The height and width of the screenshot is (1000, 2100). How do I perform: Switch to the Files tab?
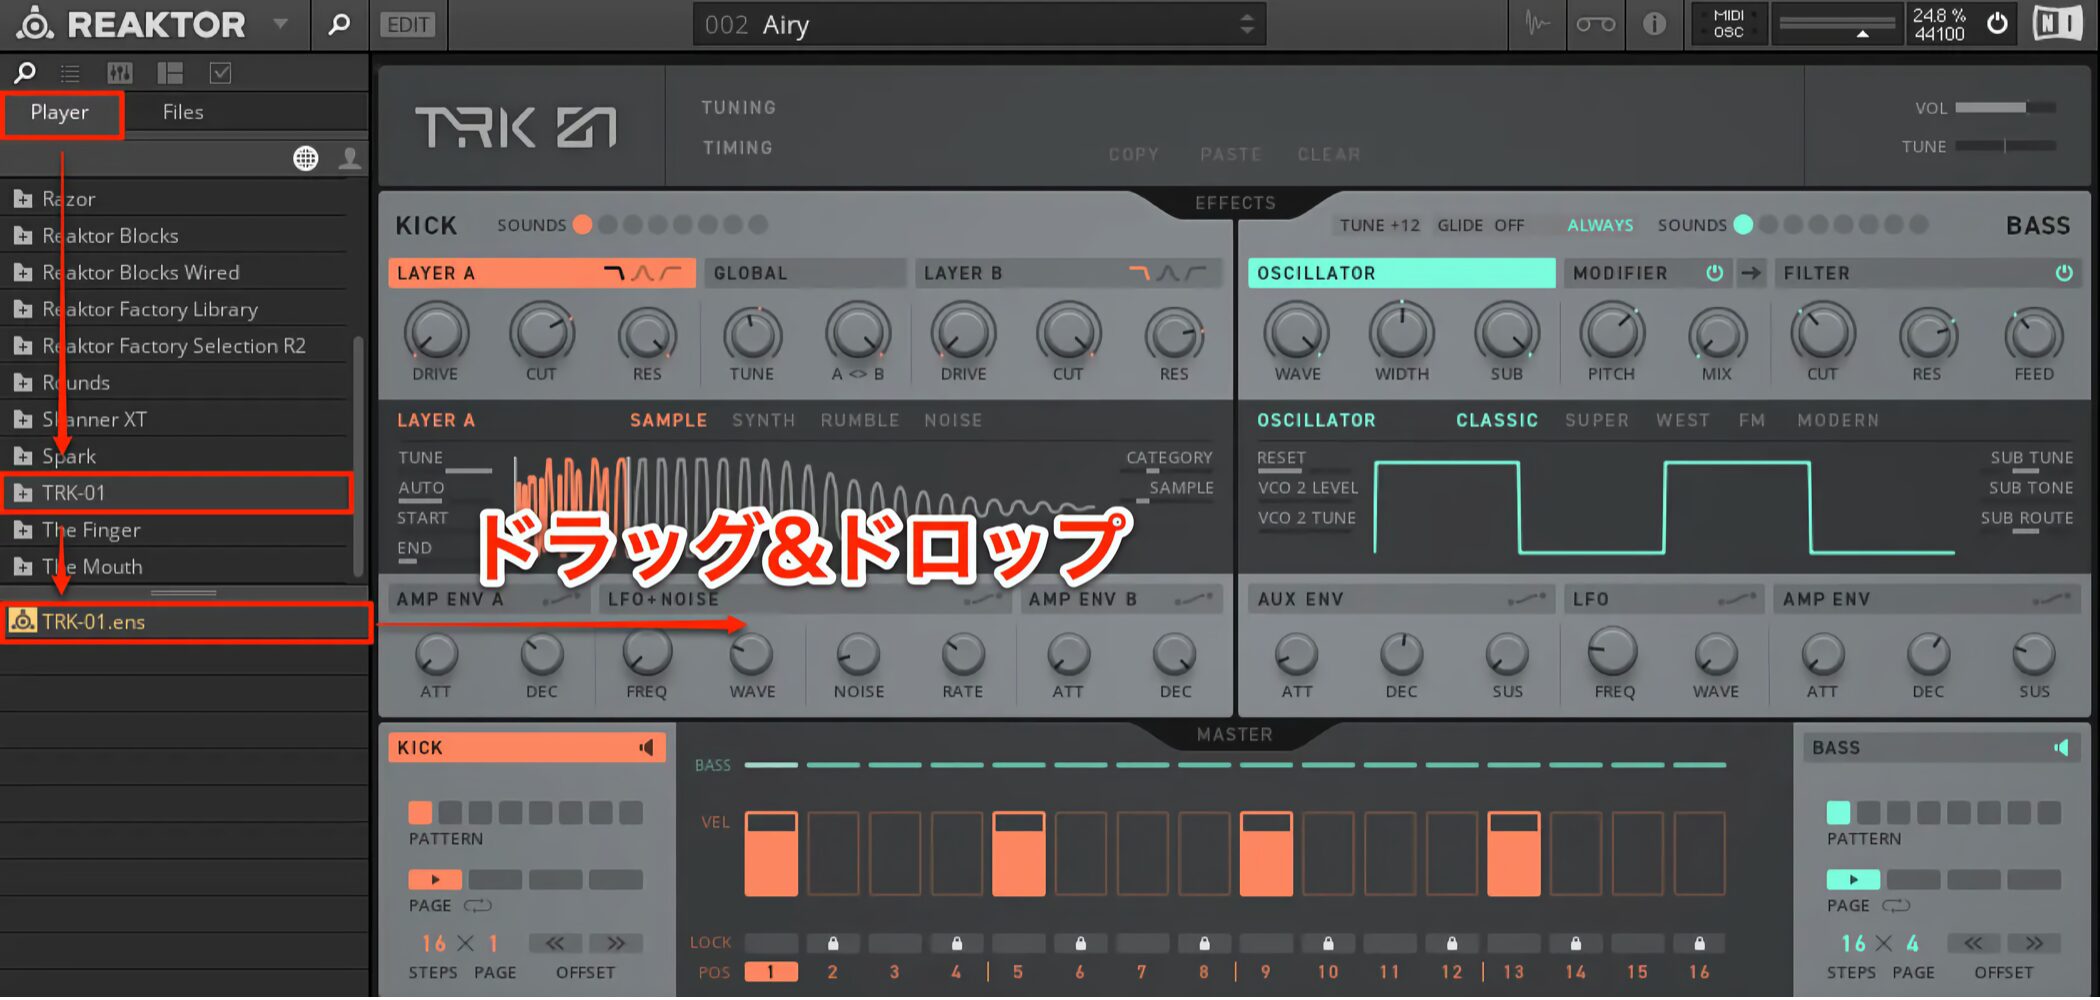(x=183, y=113)
